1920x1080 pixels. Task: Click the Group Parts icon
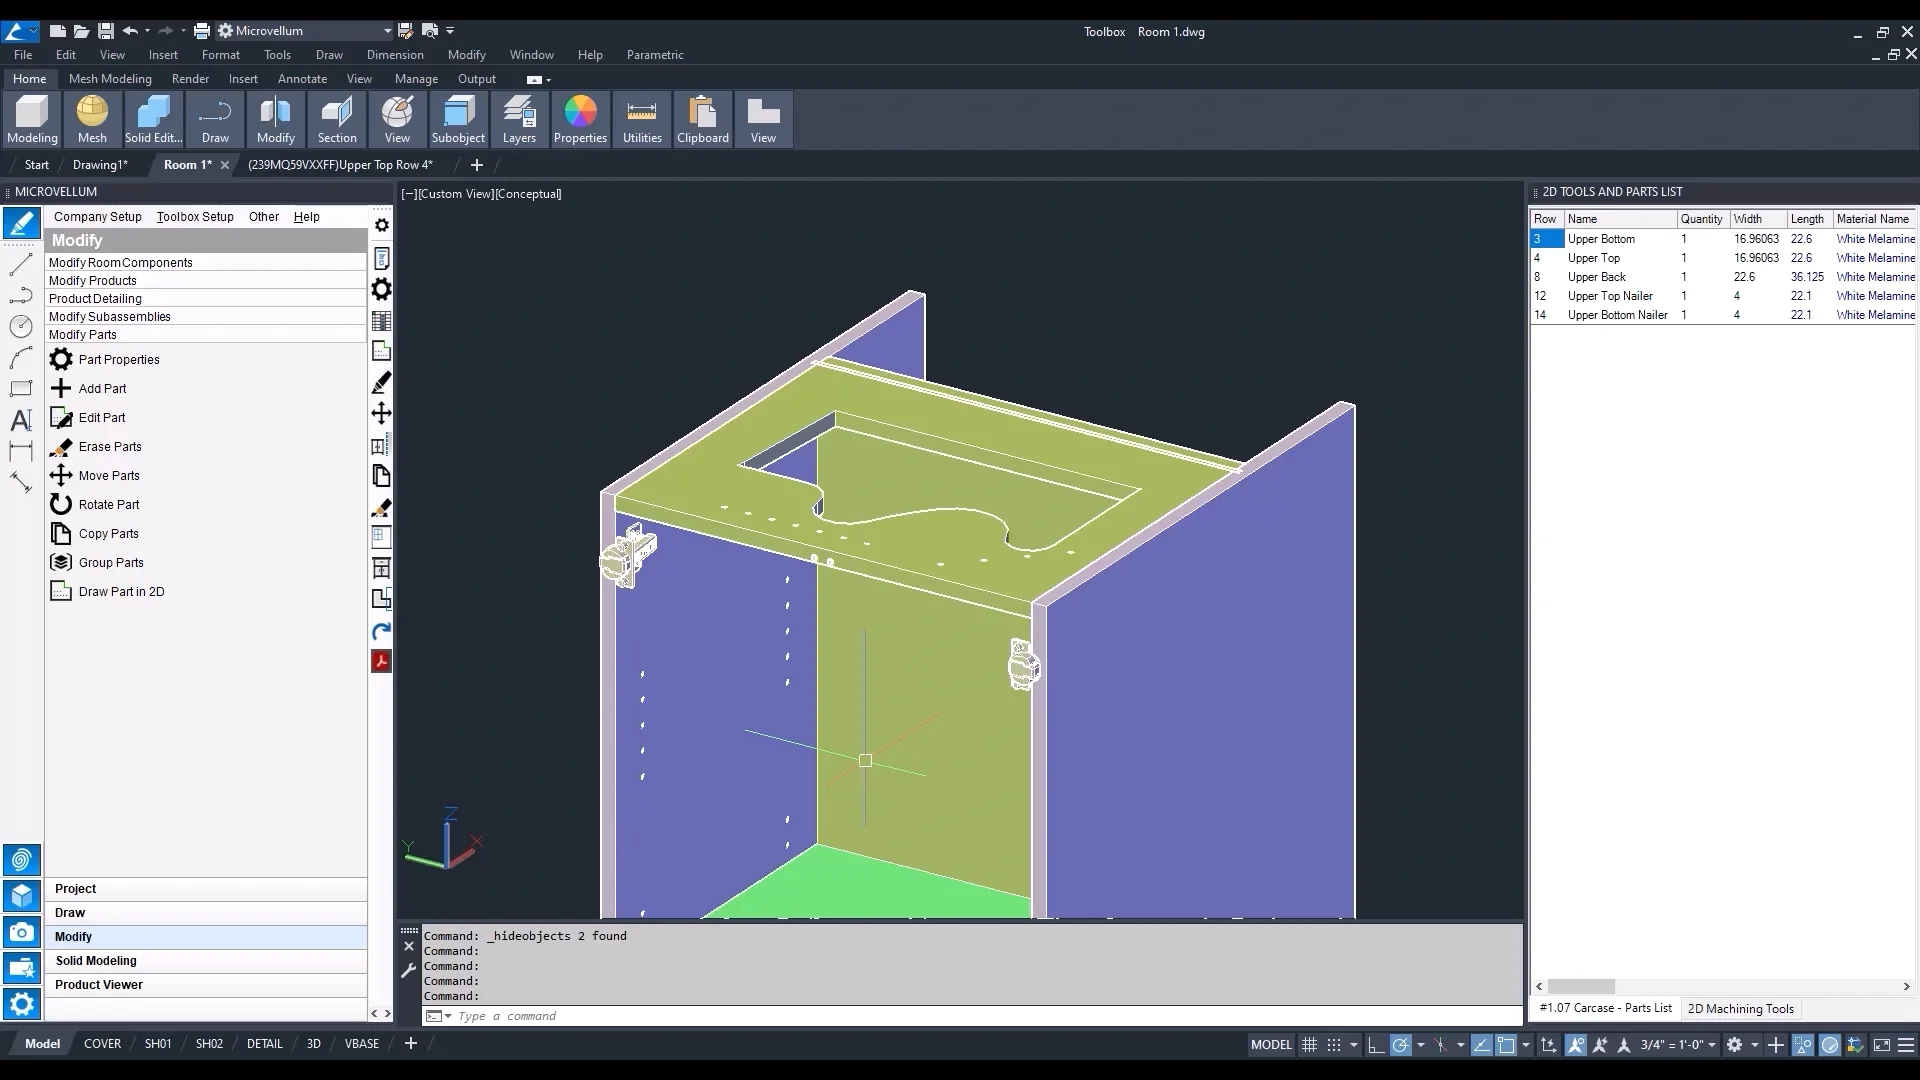tap(61, 563)
